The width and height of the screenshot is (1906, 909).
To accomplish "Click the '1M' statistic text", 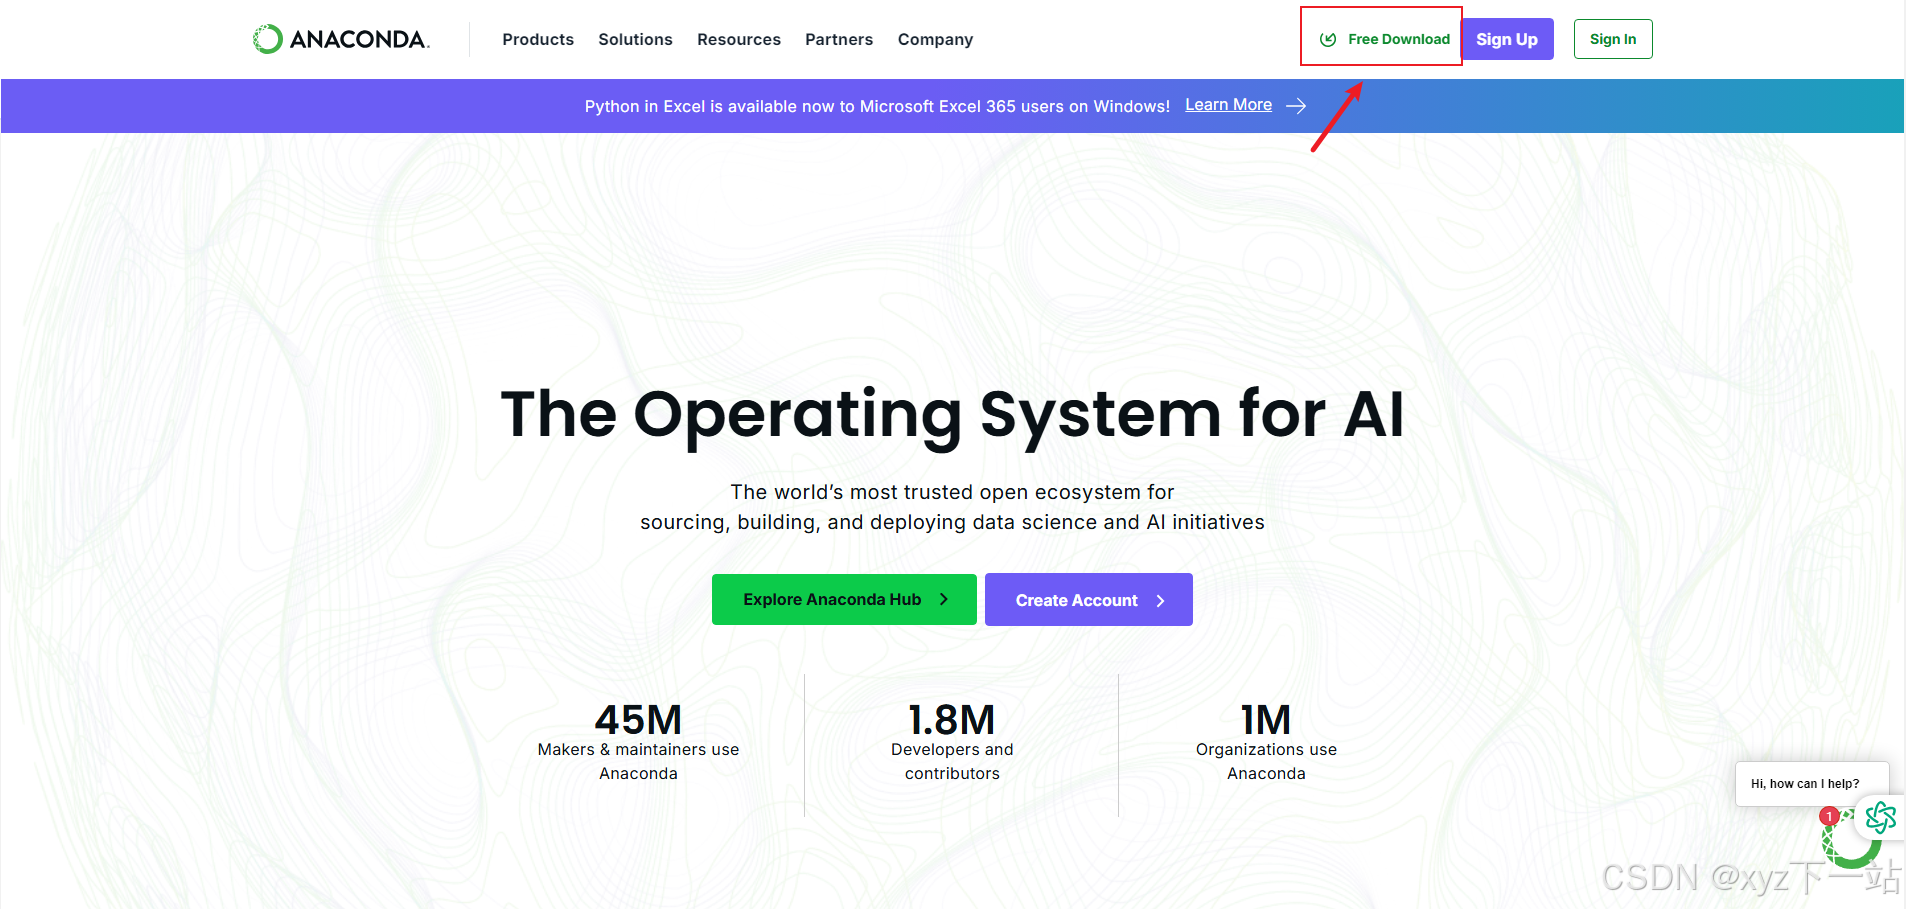I will point(1266,720).
